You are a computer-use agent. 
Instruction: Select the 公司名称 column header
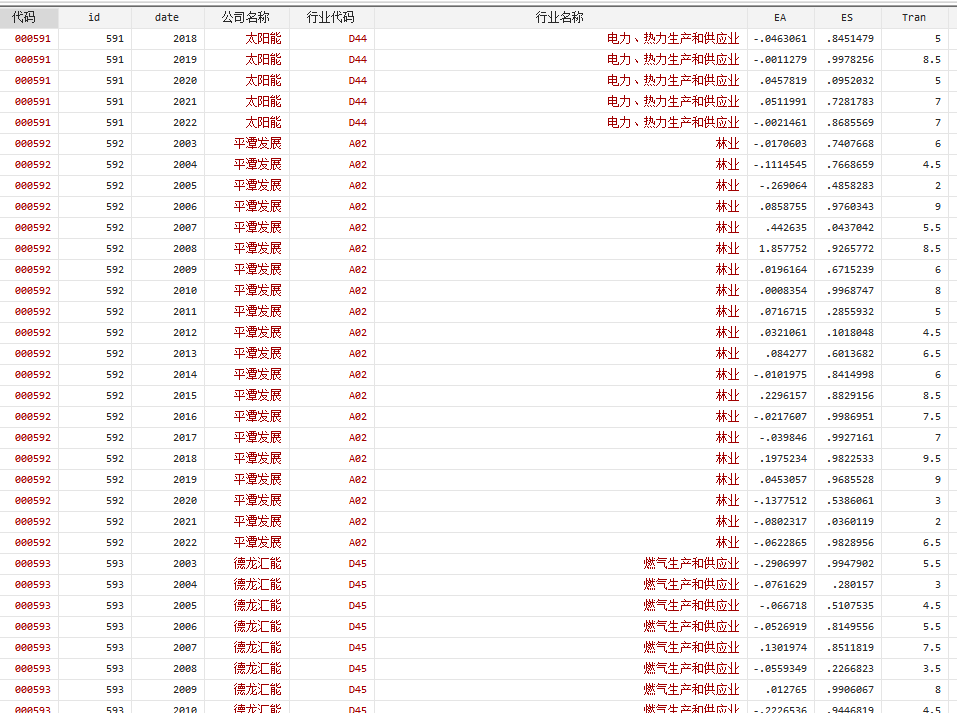246,17
